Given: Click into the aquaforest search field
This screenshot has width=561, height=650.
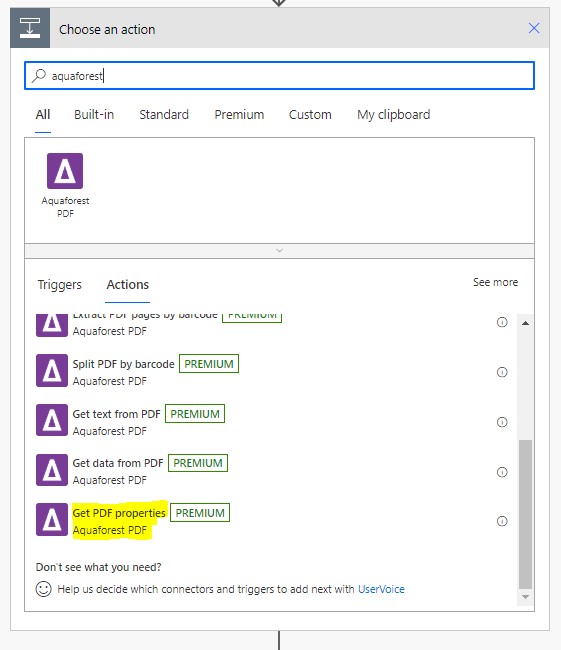Looking at the screenshot, I should tap(279, 75).
